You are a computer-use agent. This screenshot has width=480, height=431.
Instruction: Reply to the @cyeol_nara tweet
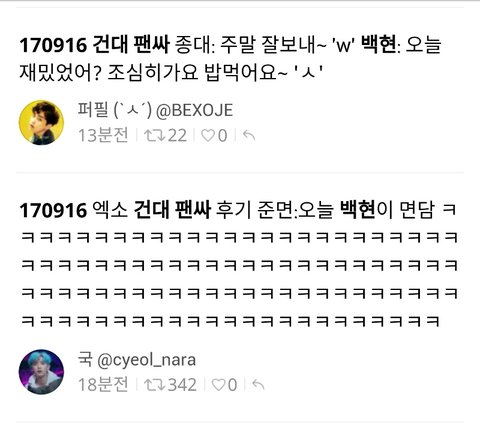click(x=258, y=385)
